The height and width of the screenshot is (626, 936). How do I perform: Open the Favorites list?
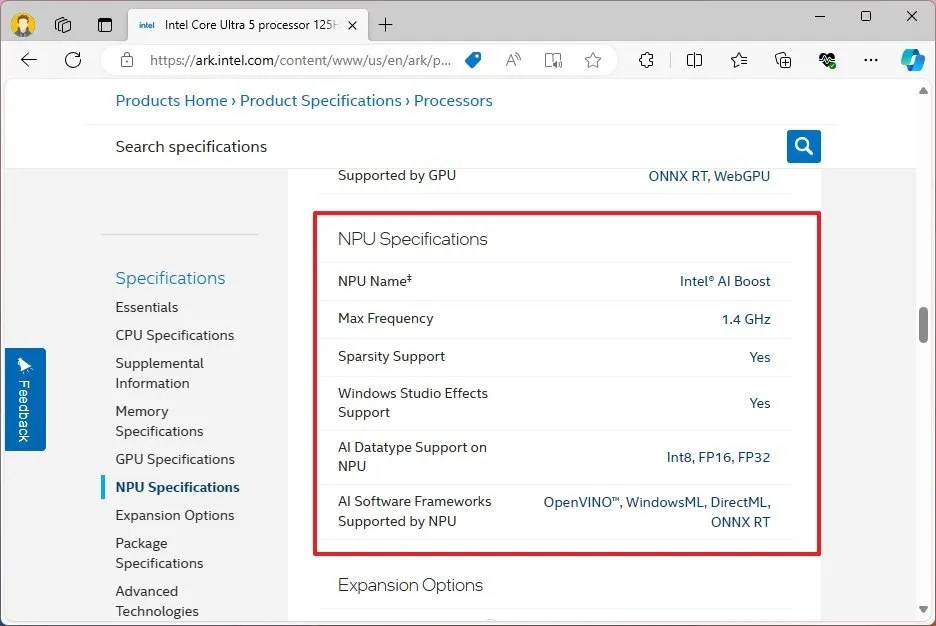[738, 60]
